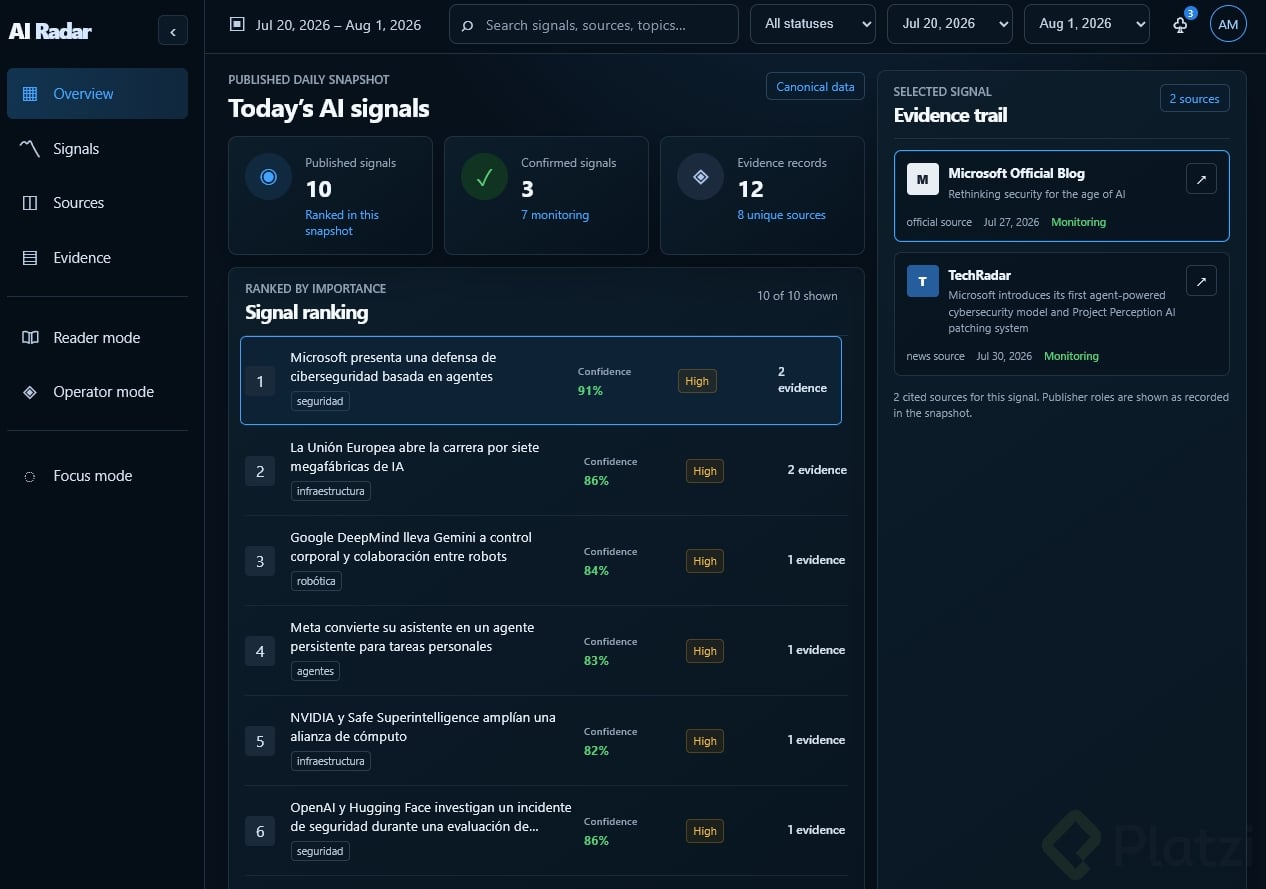The image size is (1266, 889).
Task: Open TechRadar external link arrow
Action: pyautogui.click(x=1201, y=281)
